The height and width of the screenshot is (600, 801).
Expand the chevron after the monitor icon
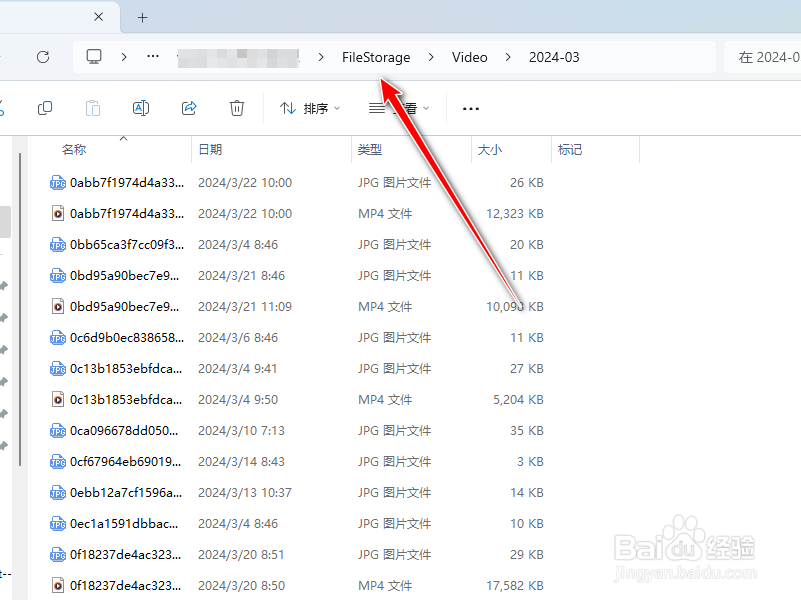[x=124, y=57]
